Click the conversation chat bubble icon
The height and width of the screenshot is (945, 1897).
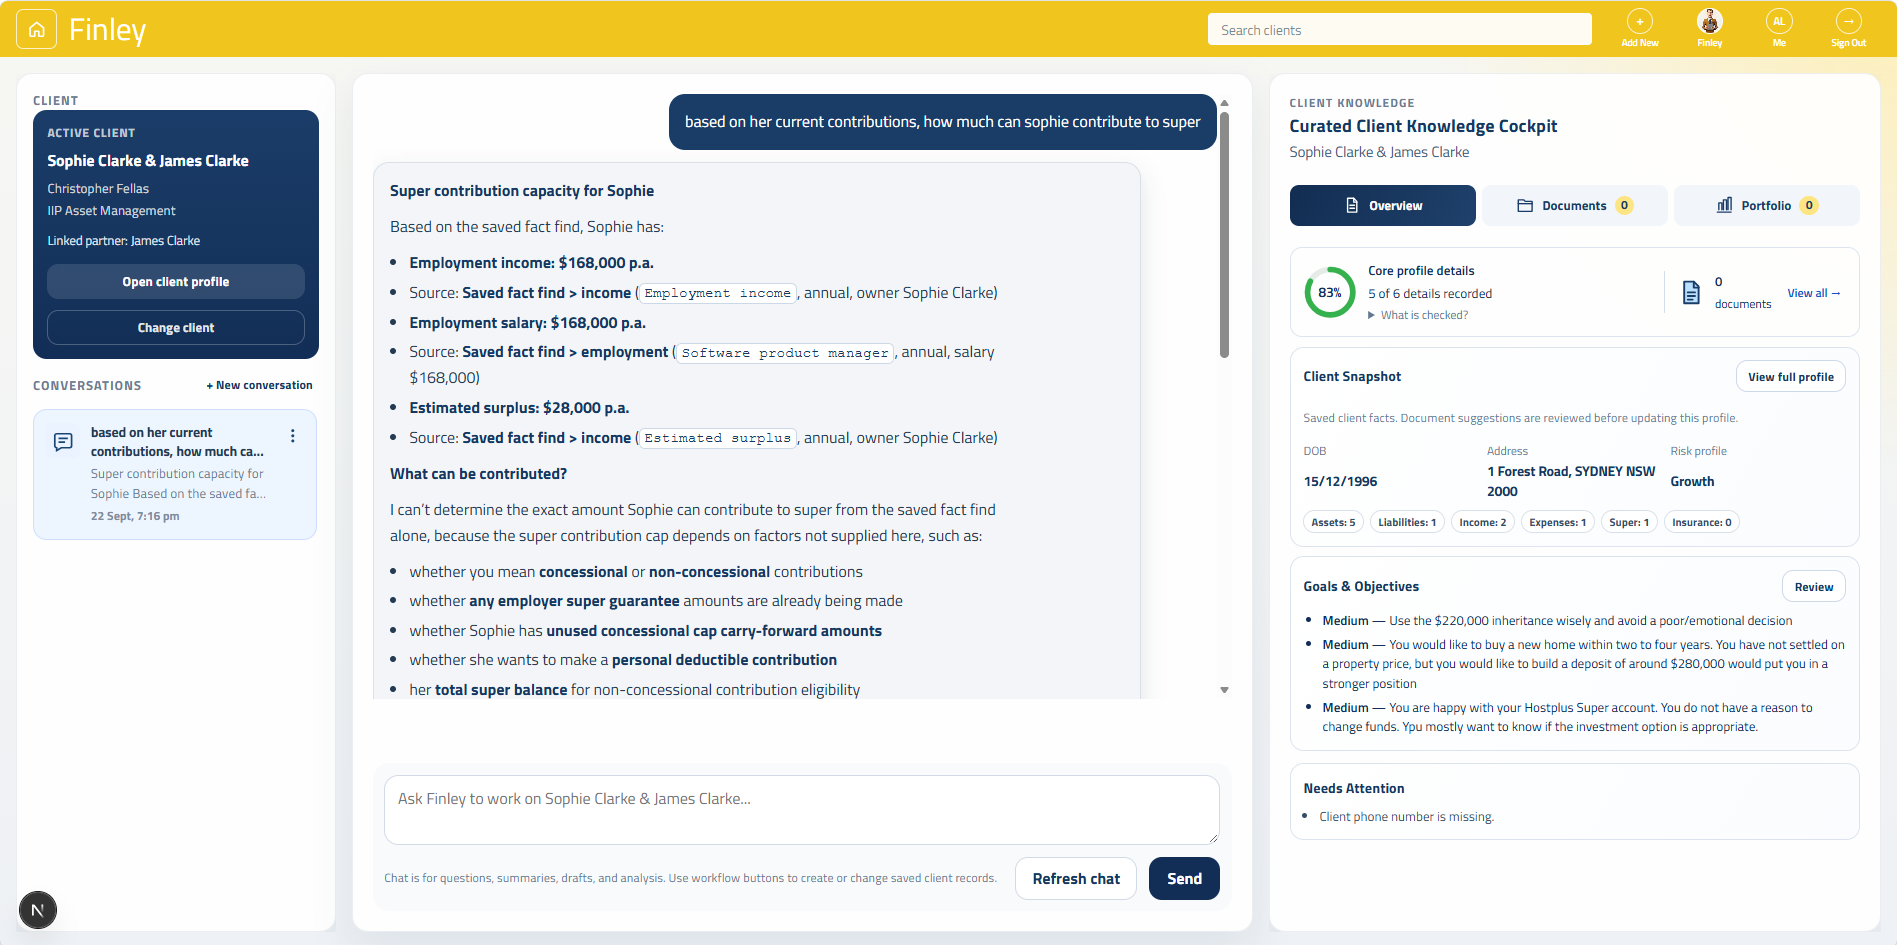[63, 442]
